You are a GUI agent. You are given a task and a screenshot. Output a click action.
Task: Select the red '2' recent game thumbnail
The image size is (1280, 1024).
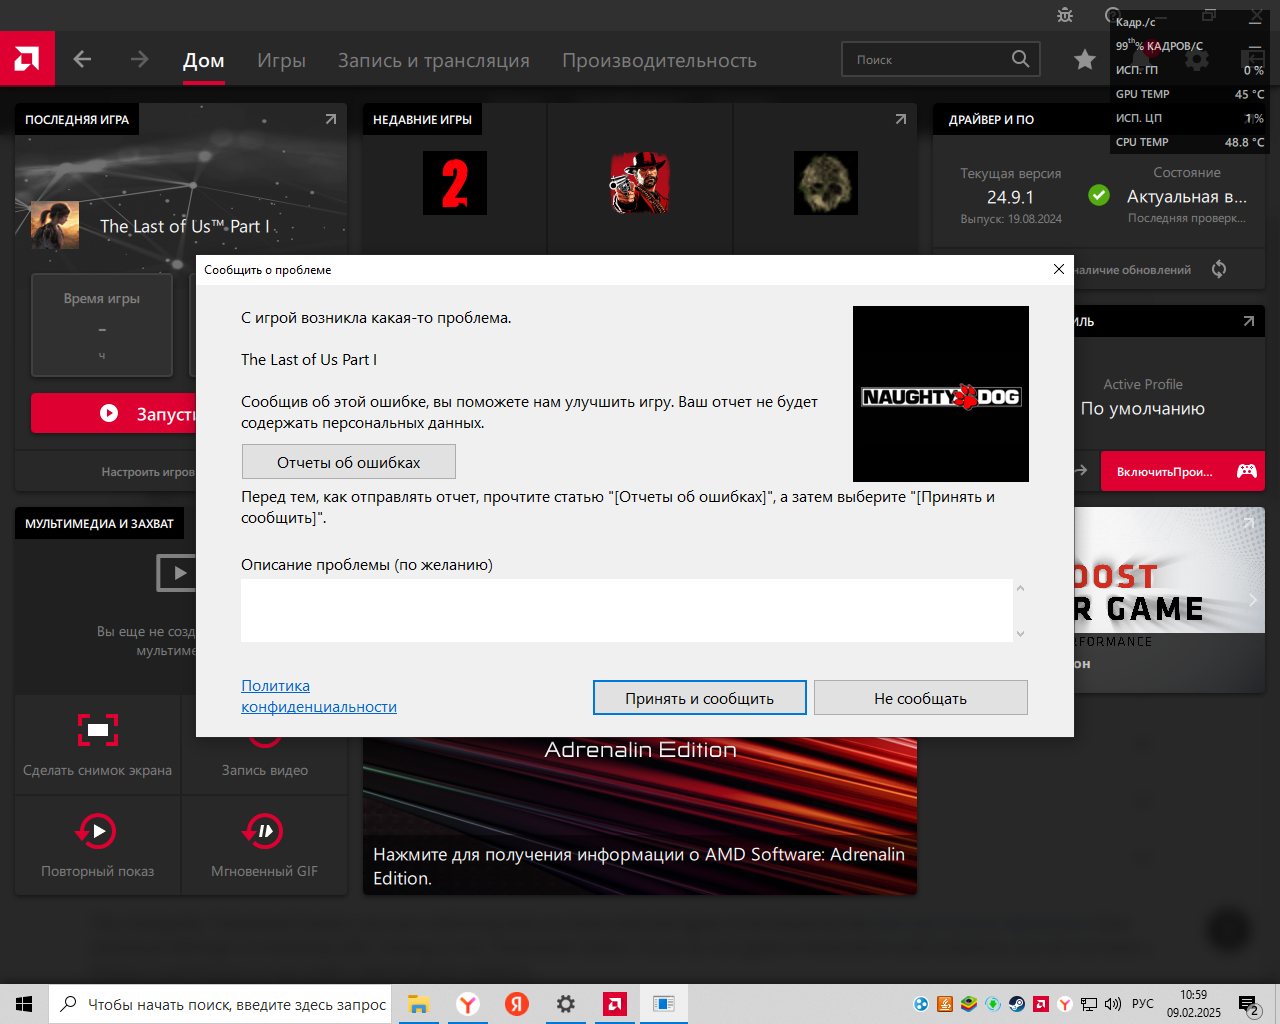[x=455, y=183]
